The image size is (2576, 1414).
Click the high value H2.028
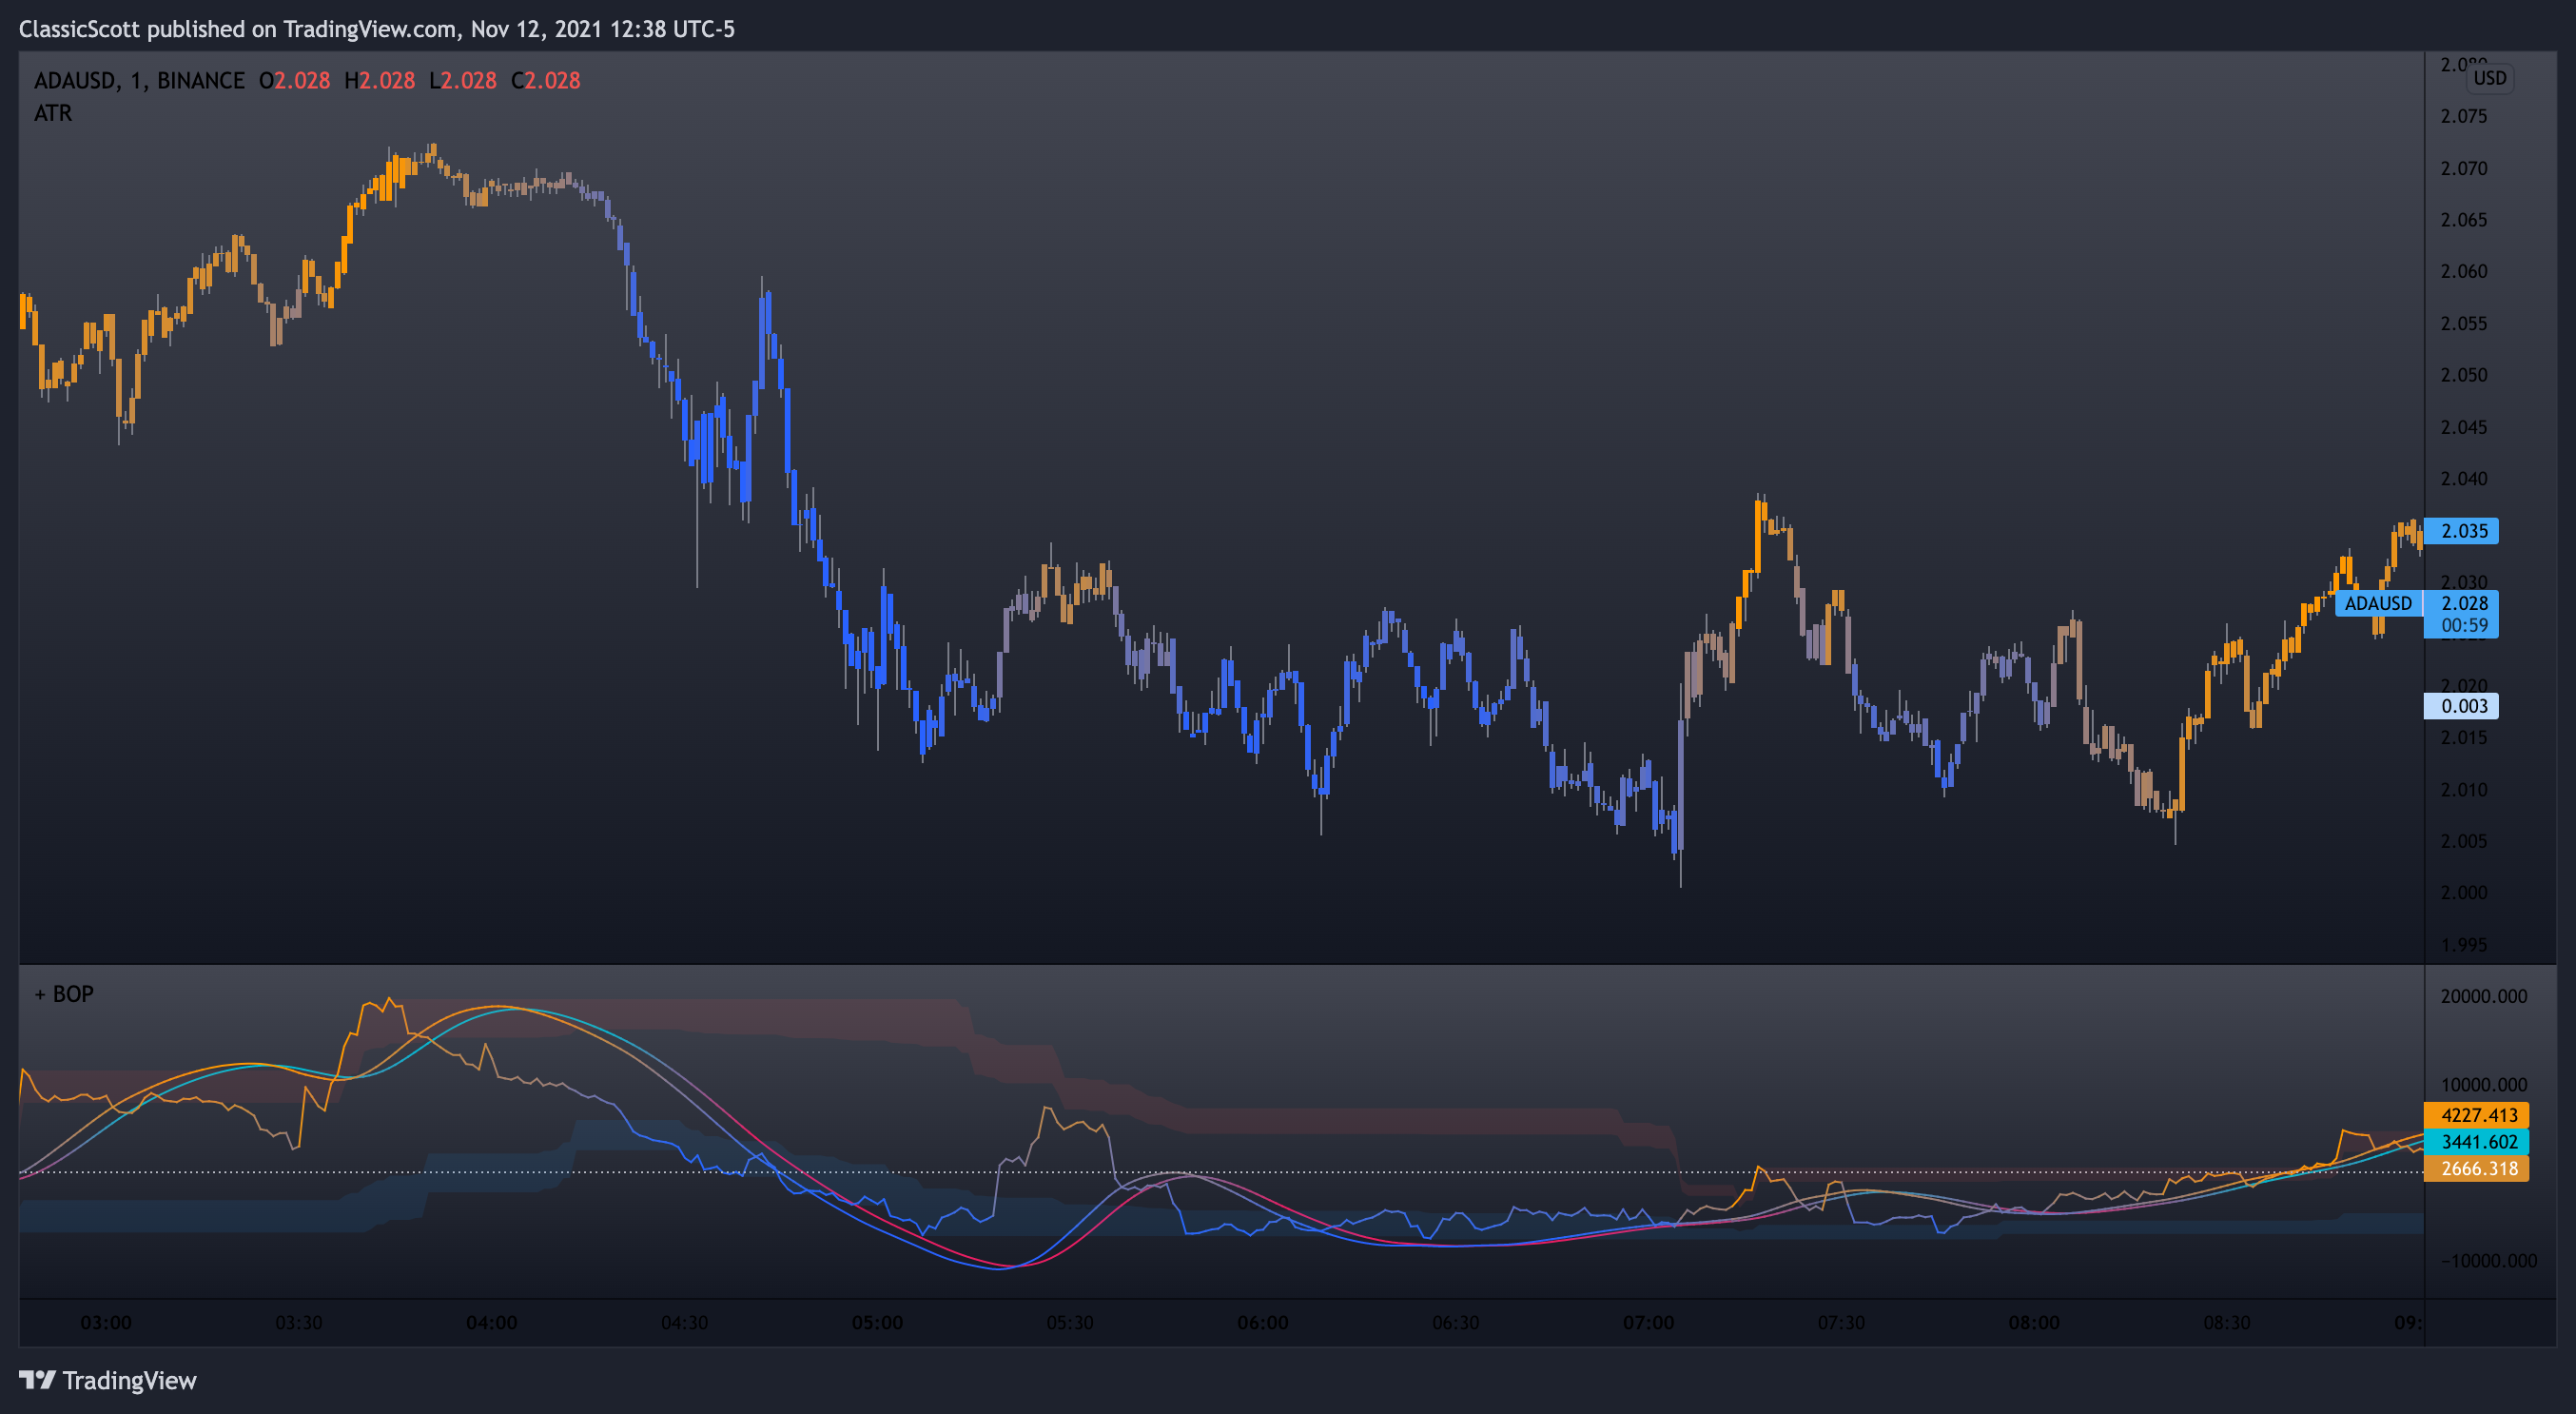point(379,80)
